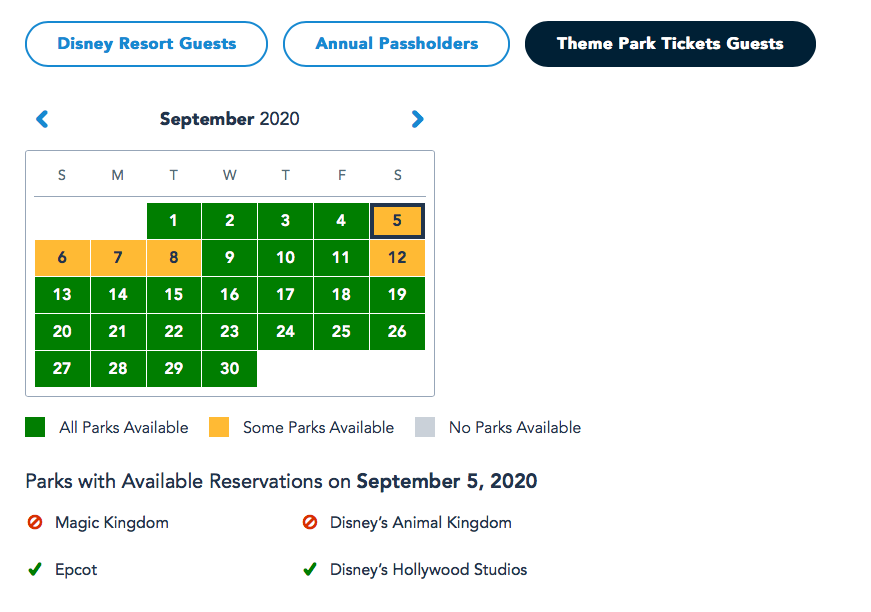871x612 pixels.
Task: Select the Disney Resort Guests tab
Action: pyautogui.click(x=146, y=44)
